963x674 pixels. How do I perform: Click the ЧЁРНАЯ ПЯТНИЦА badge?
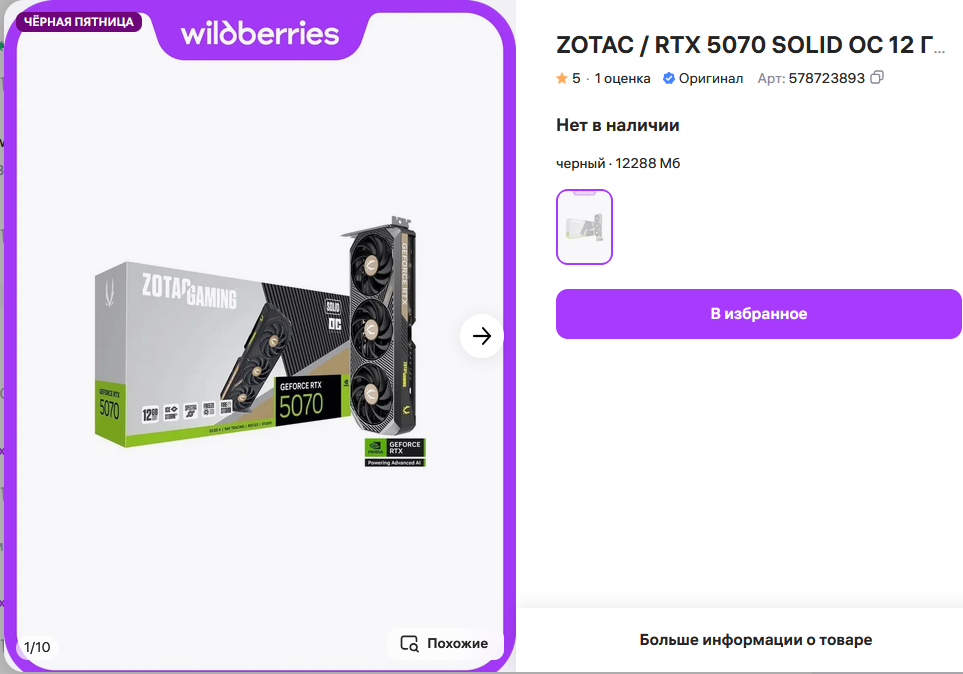(x=79, y=22)
